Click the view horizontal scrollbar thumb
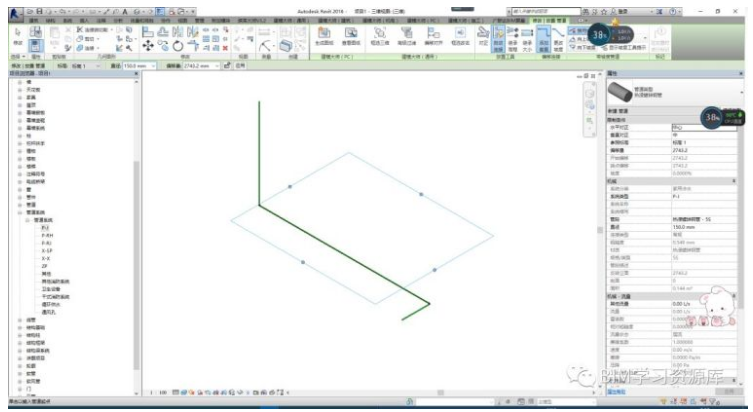Image resolution: width=753 pixels, height=412 pixels. (x=440, y=392)
